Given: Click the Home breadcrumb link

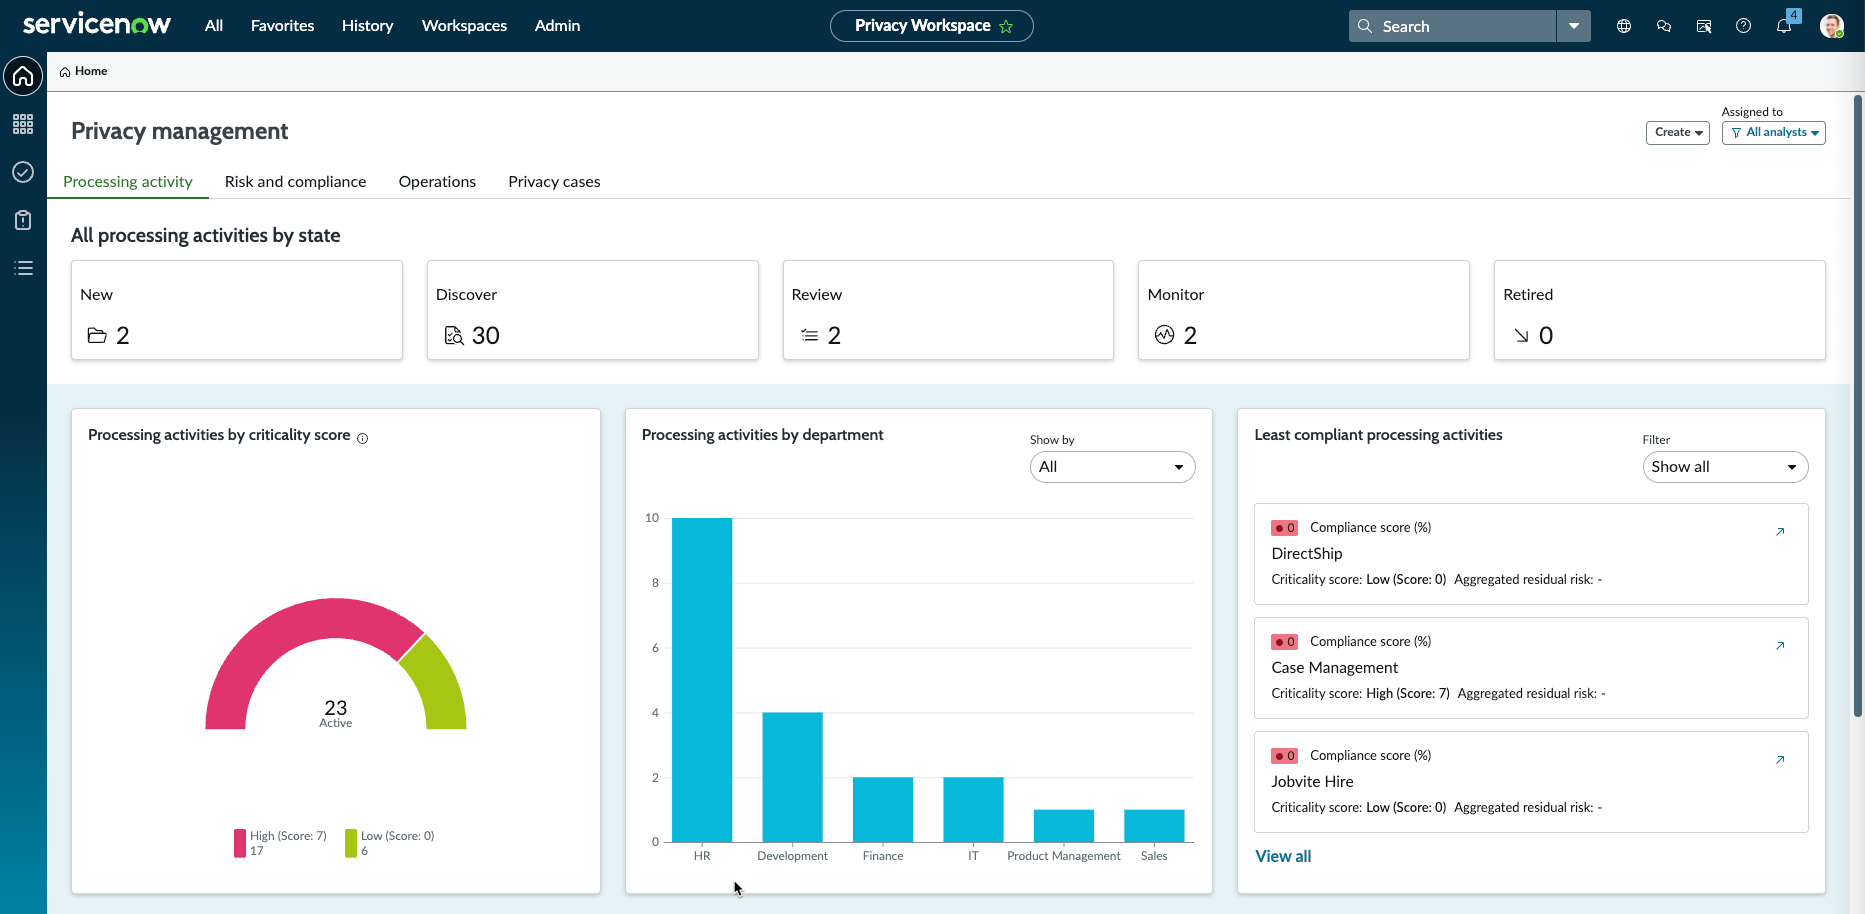Looking at the screenshot, I should pos(91,72).
